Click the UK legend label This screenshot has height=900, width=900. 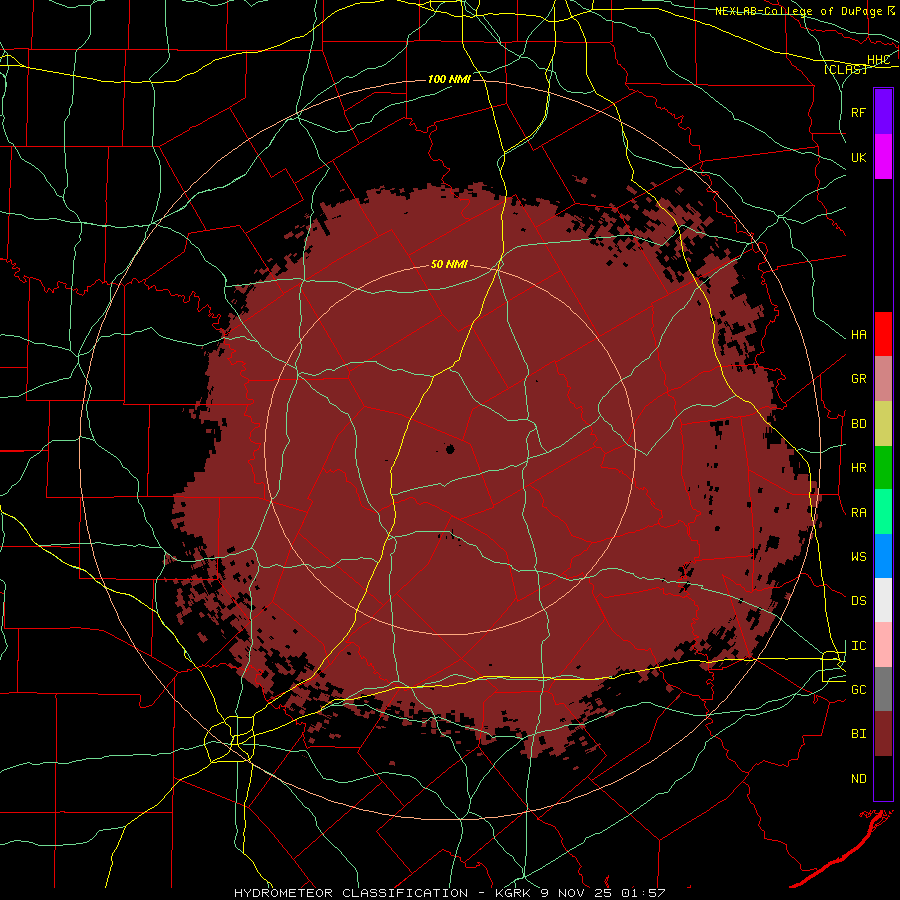point(859,157)
